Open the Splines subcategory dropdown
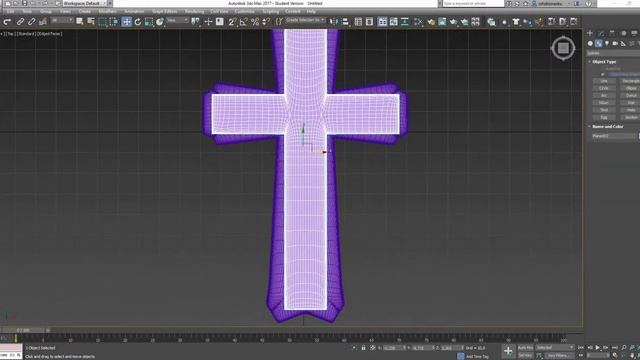Screen dimensions: 640x360 point(613,53)
